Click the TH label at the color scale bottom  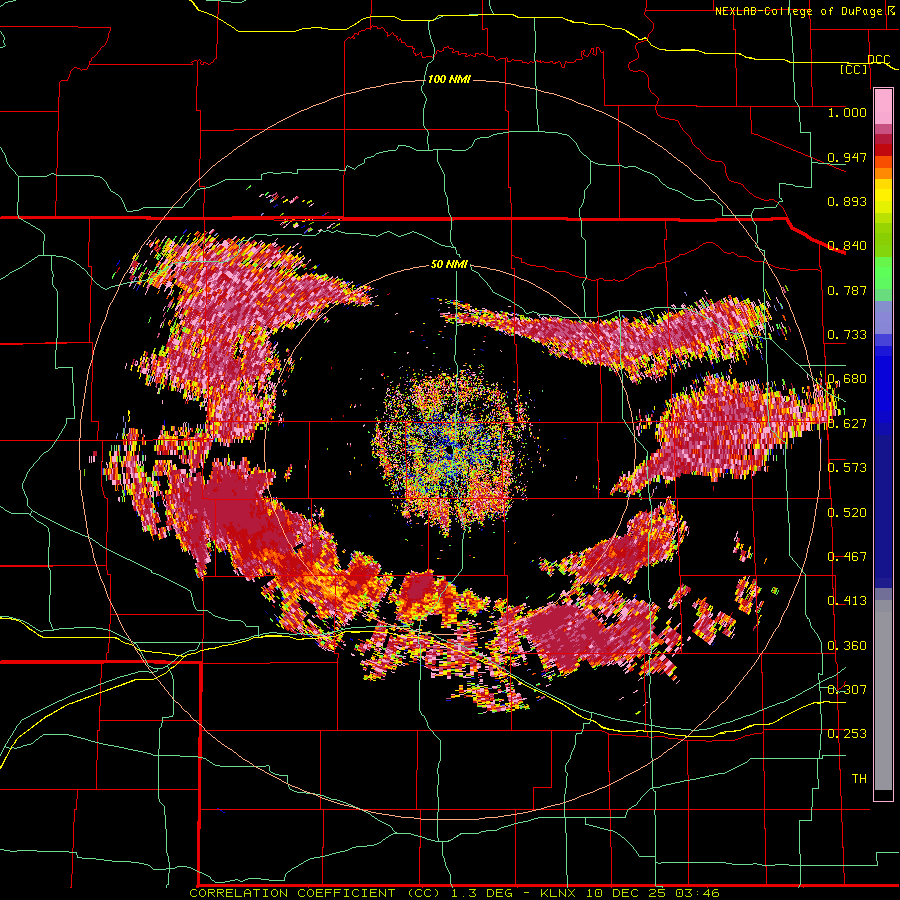tap(859, 779)
